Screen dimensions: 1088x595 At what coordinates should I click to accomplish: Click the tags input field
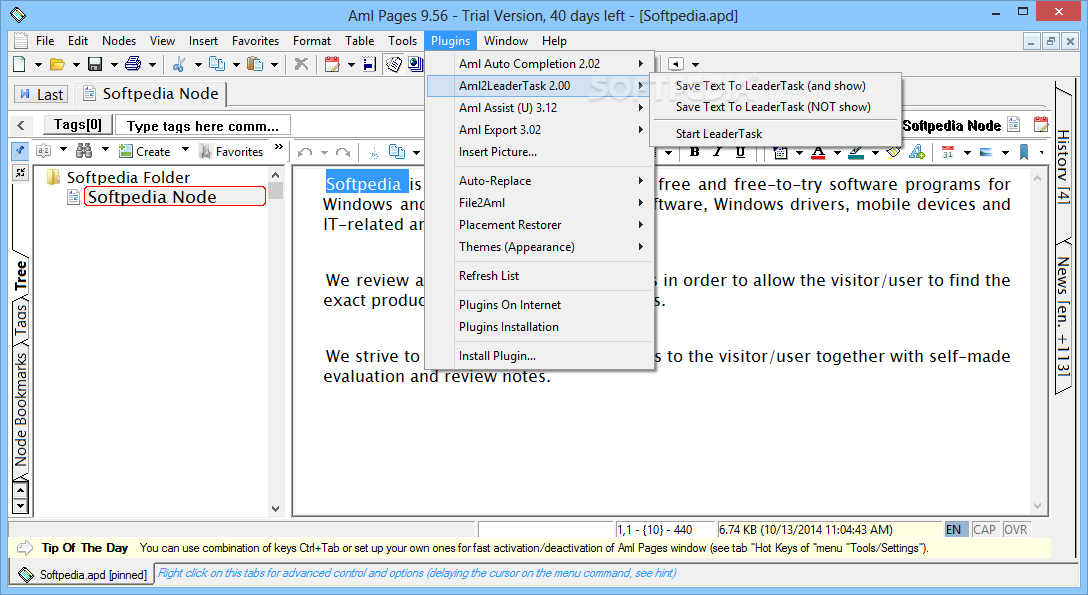coord(203,126)
